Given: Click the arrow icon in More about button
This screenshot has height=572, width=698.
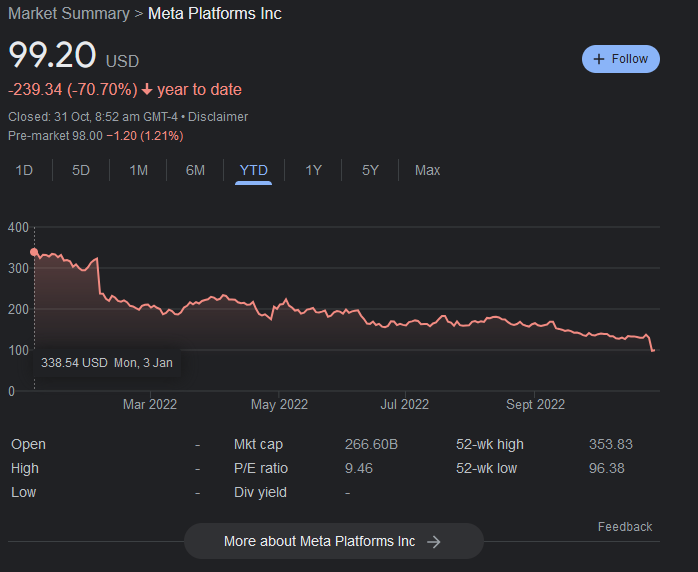Looking at the screenshot, I should [434, 542].
